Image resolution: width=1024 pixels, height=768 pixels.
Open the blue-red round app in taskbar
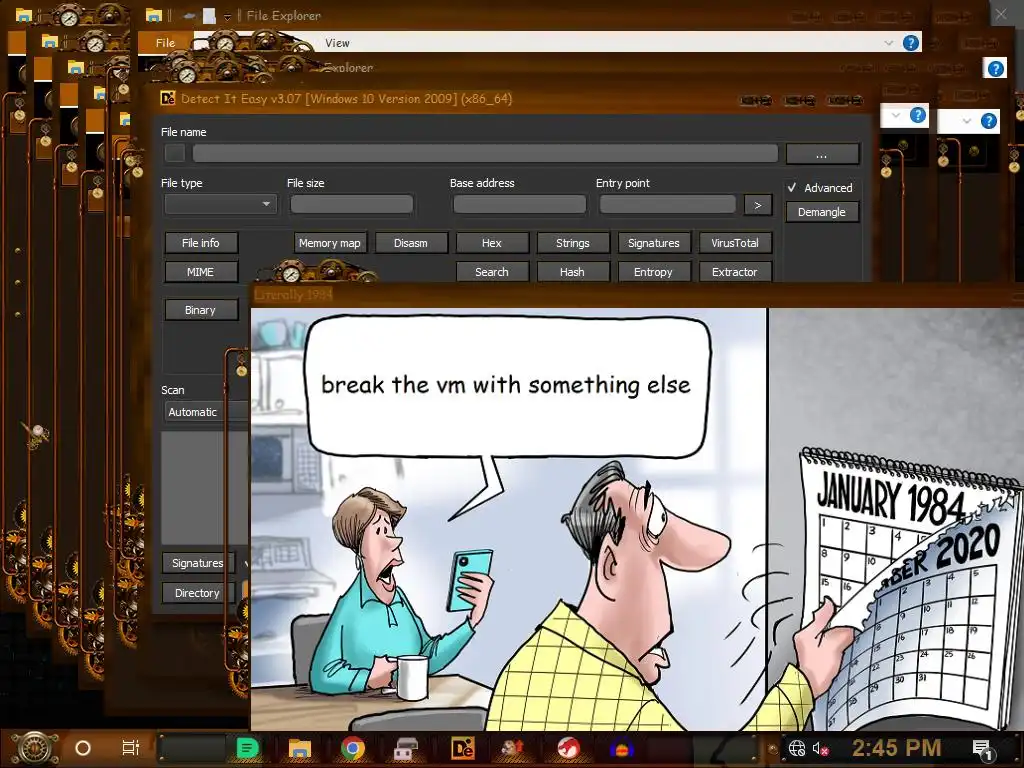[622, 748]
